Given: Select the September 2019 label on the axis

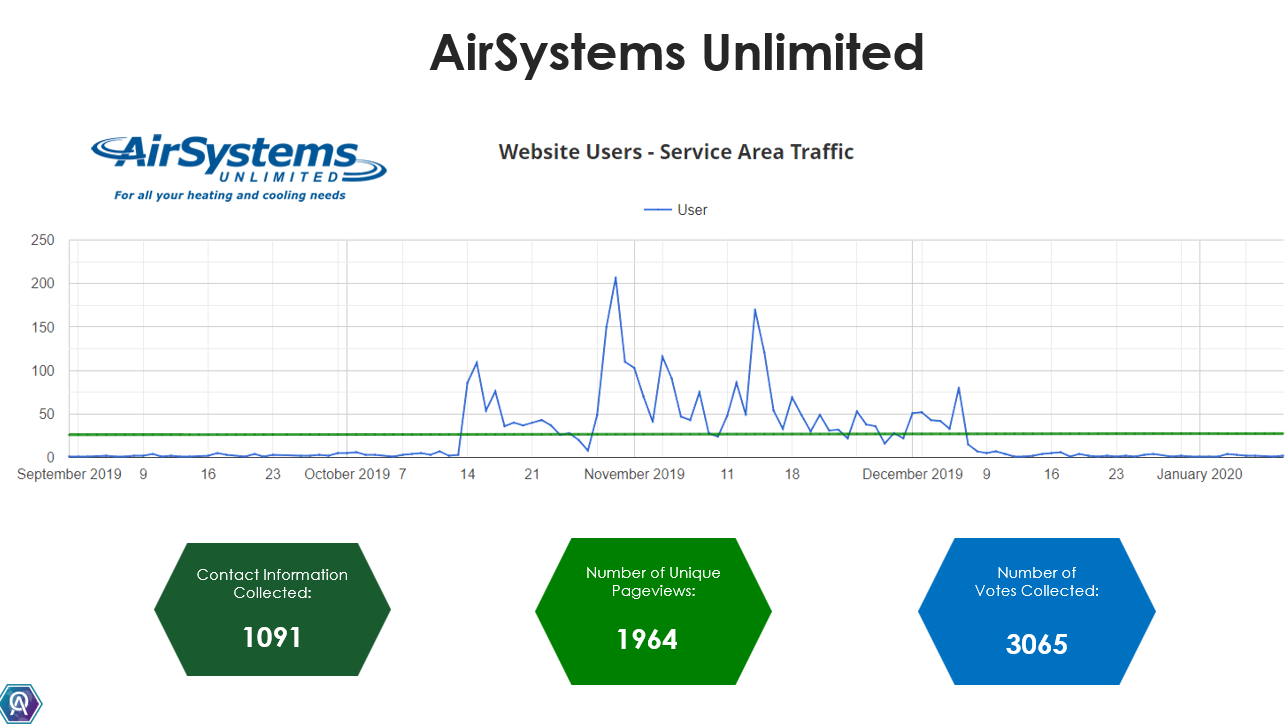Looking at the screenshot, I should pyautogui.click(x=69, y=474).
